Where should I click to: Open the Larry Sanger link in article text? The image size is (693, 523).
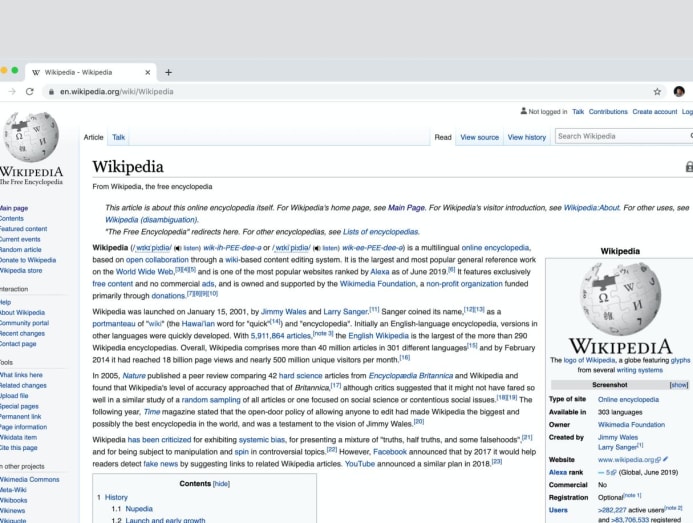click(x=346, y=312)
